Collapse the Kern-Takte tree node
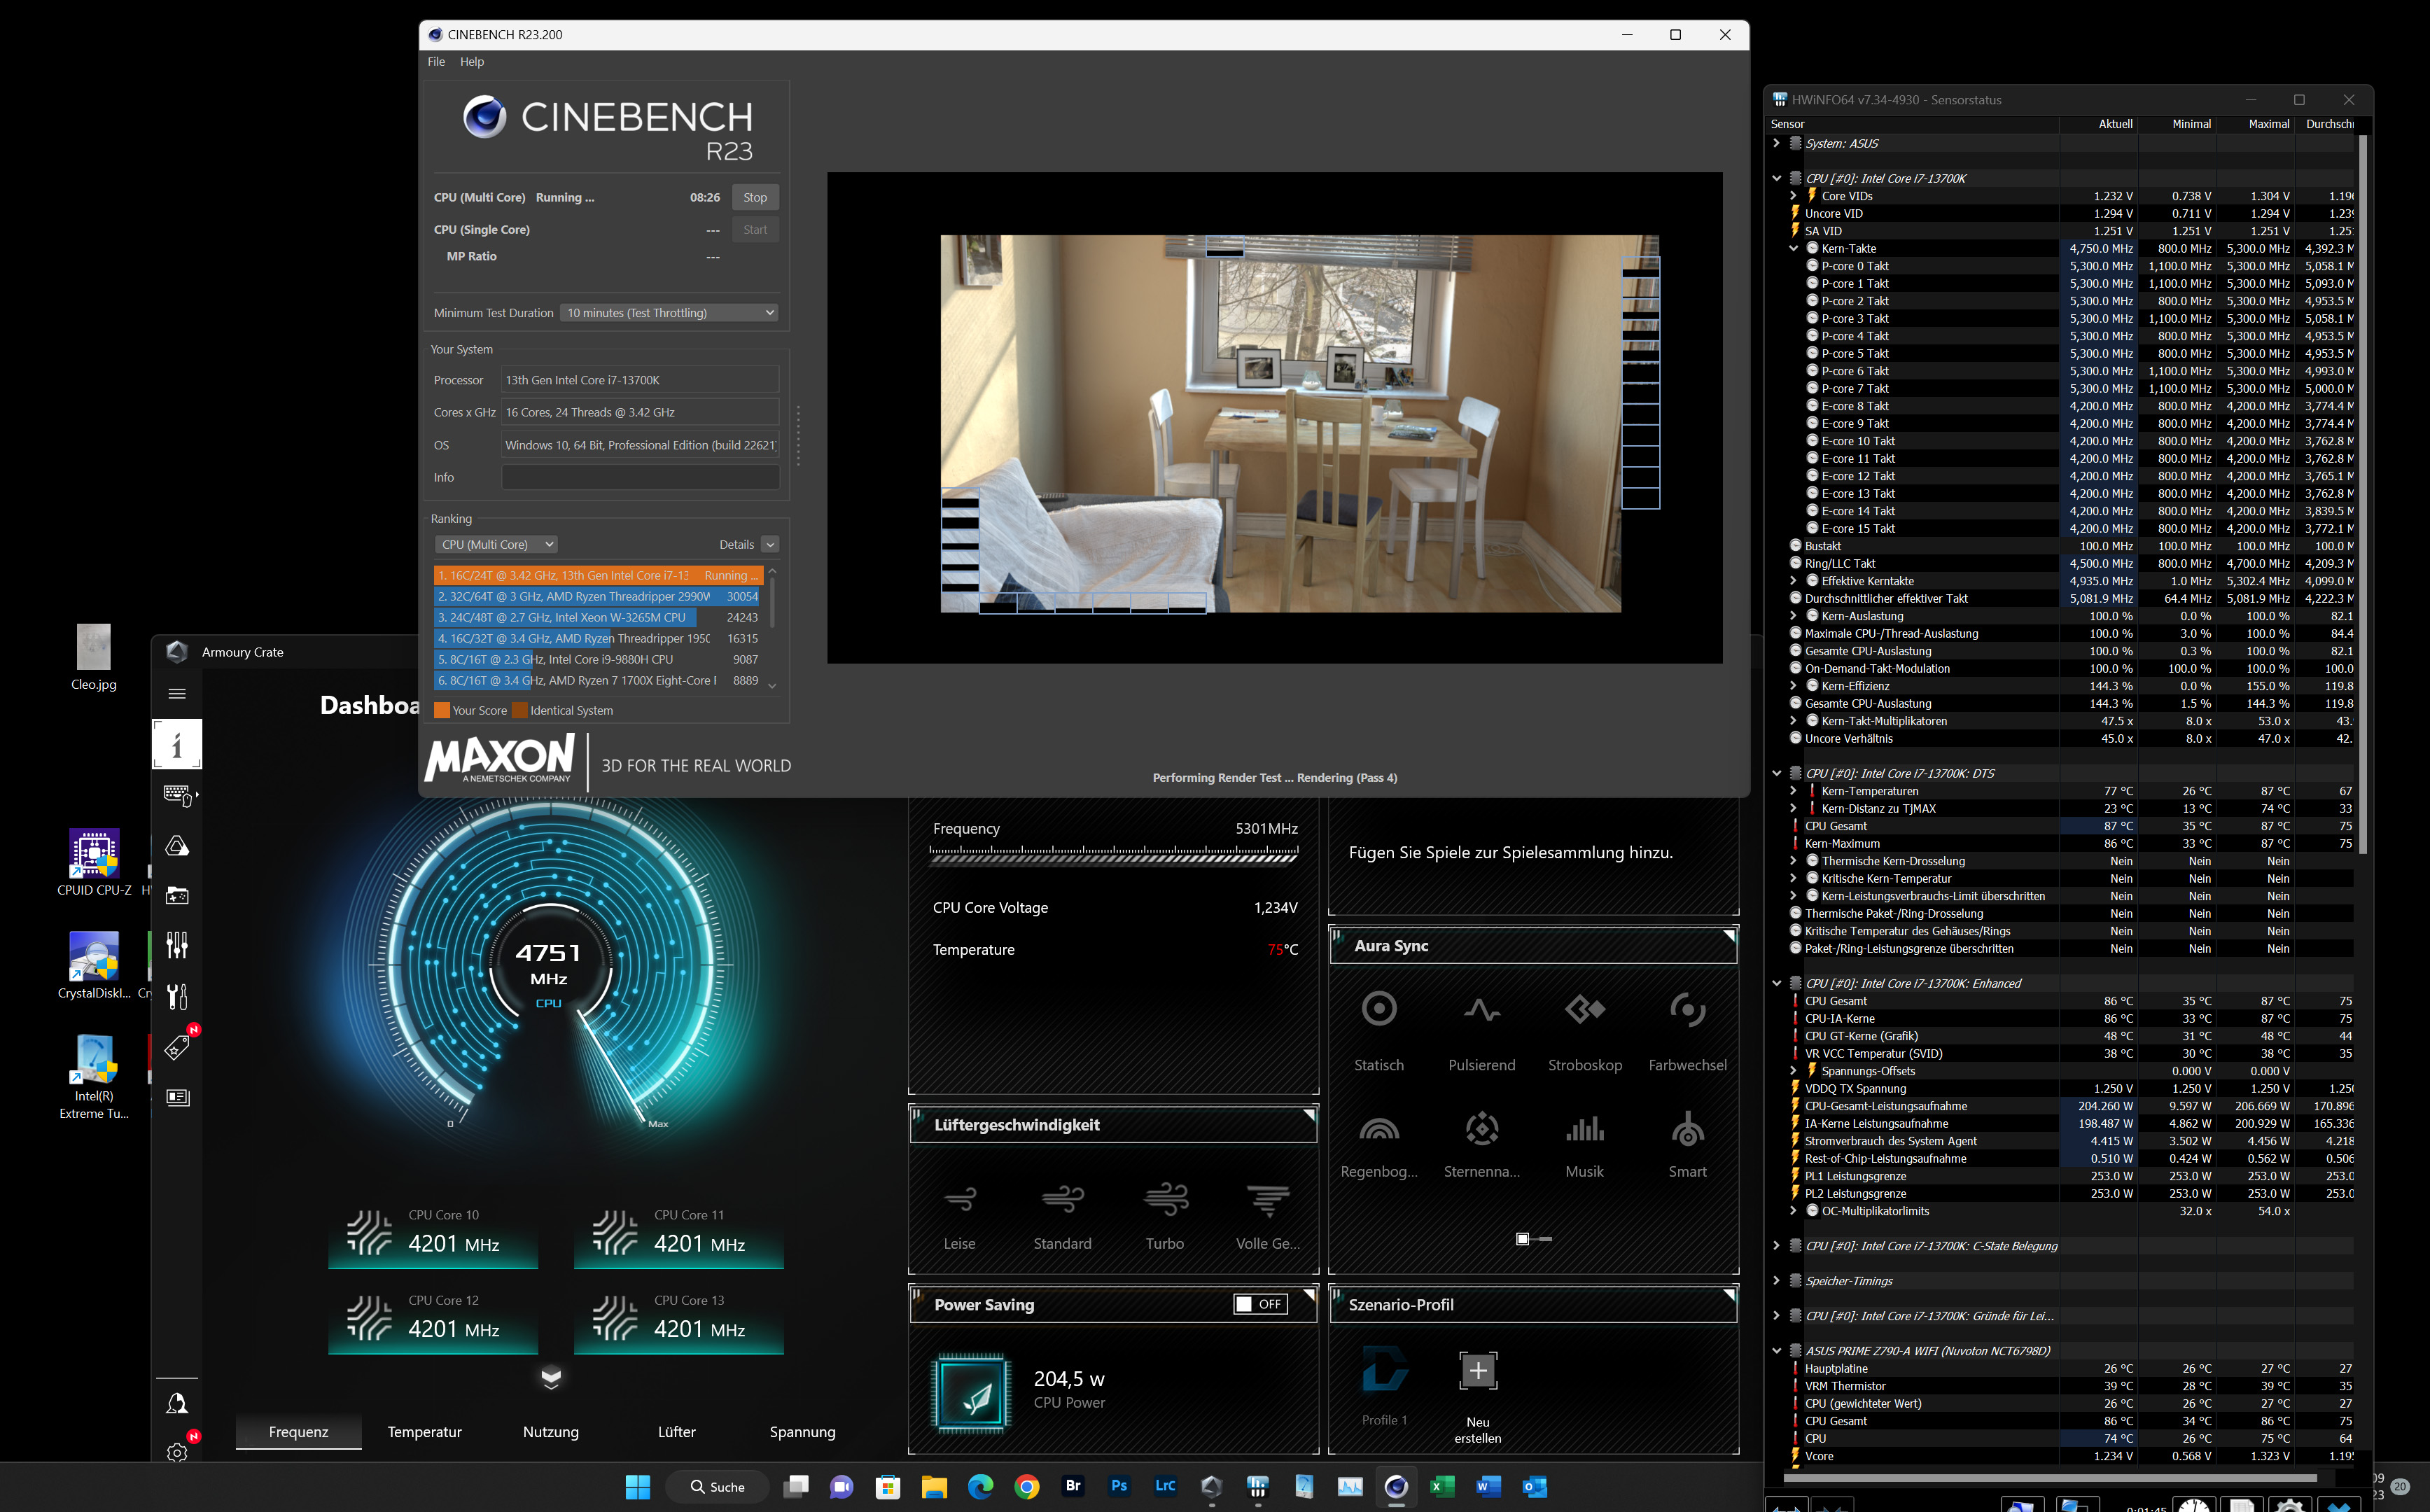The width and height of the screenshot is (2430, 1512). point(1793,249)
